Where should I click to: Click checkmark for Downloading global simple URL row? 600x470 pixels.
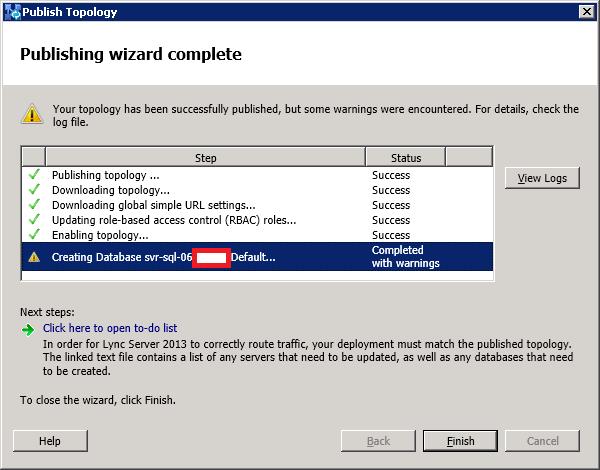[x=34, y=204]
